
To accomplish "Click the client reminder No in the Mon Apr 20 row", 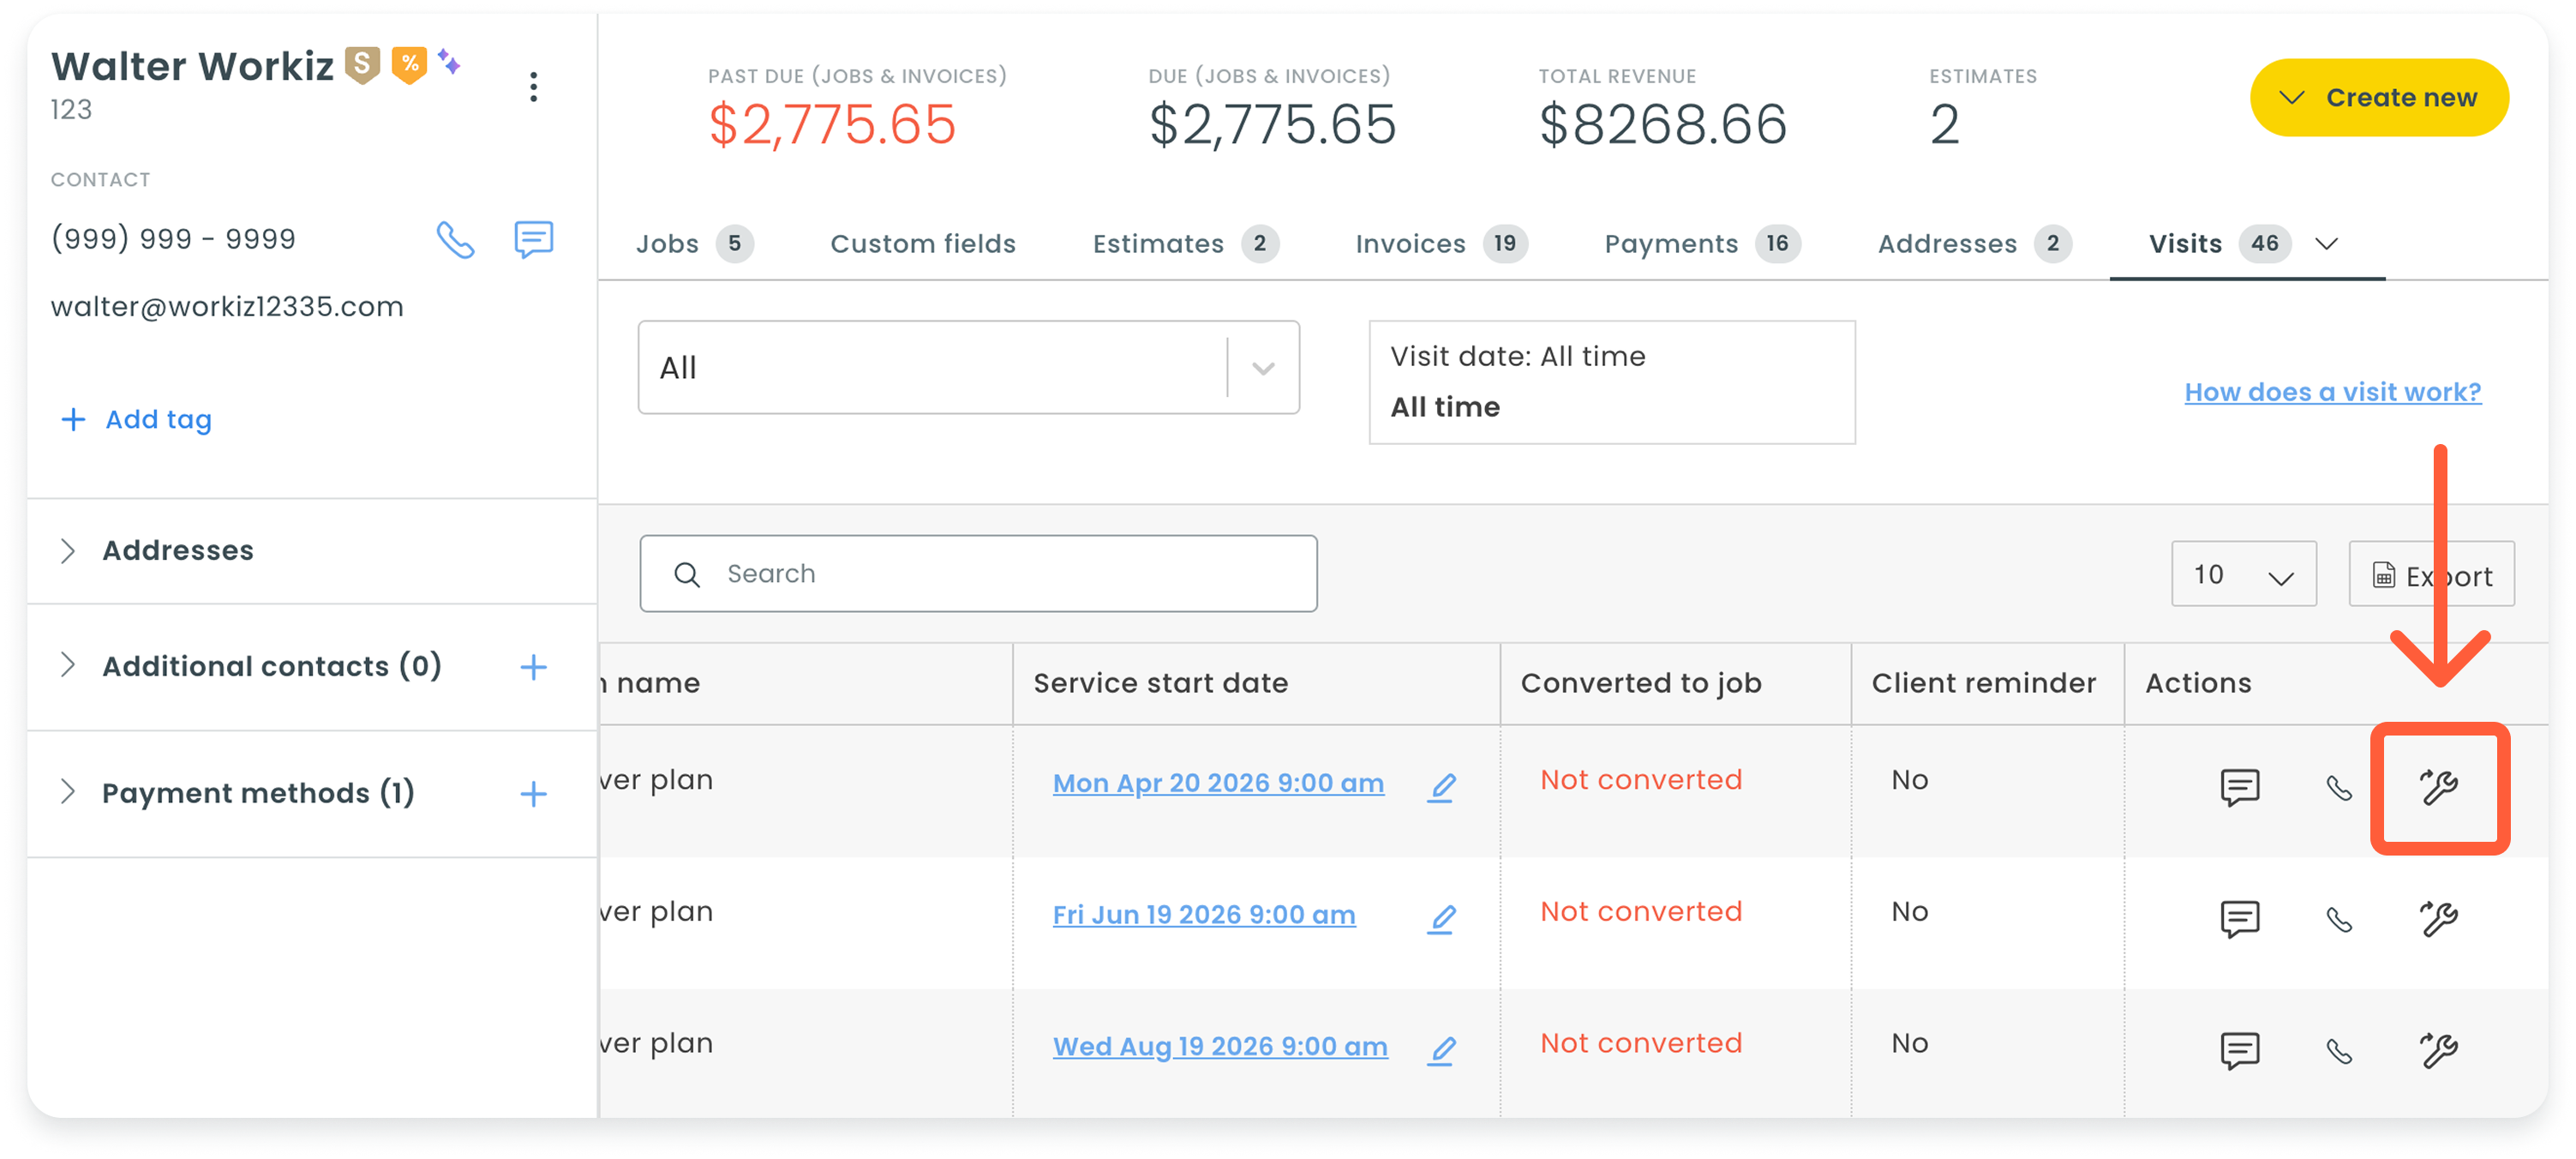I will pyautogui.click(x=1909, y=780).
